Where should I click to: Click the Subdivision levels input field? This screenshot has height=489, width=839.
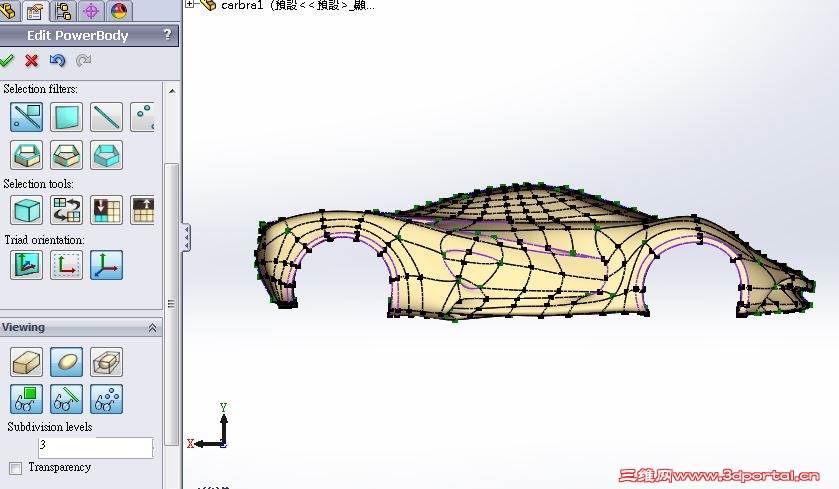pos(95,448)
